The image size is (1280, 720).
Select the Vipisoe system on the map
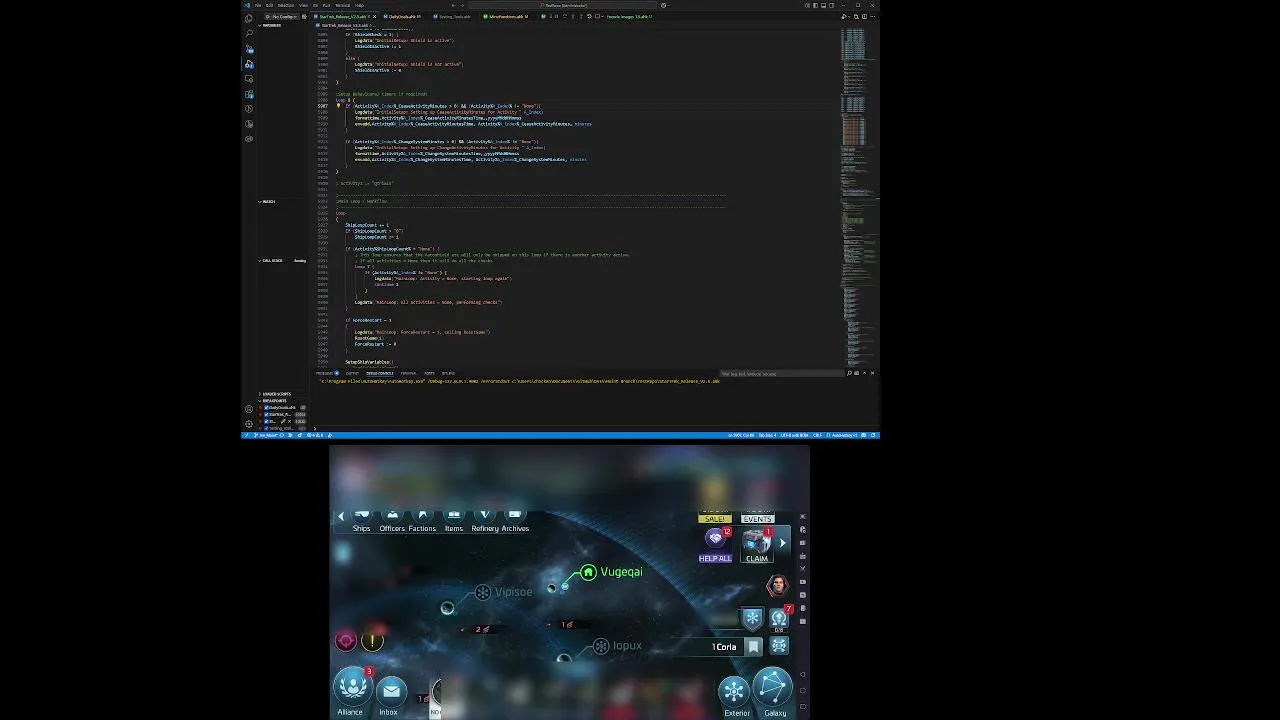tap(513, 592)
